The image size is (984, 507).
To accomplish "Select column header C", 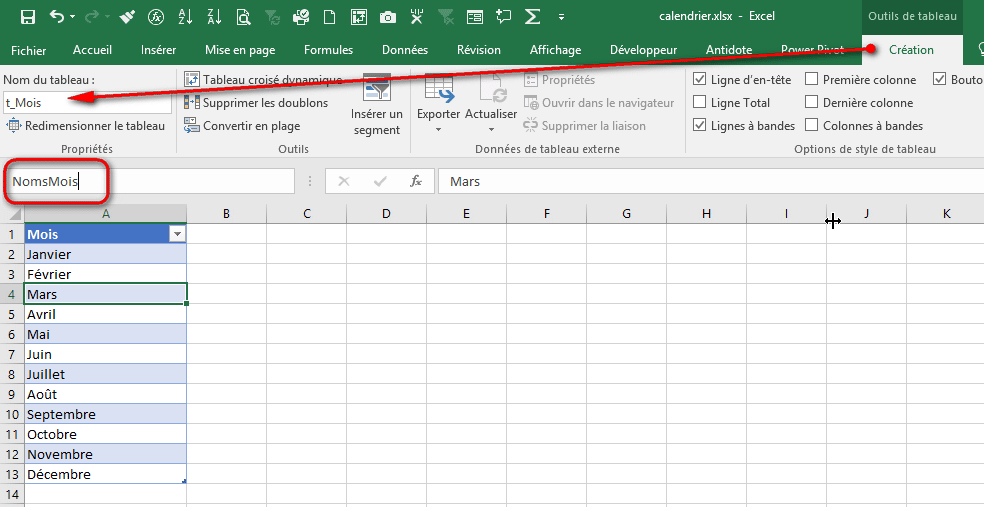I will point(306,214).
